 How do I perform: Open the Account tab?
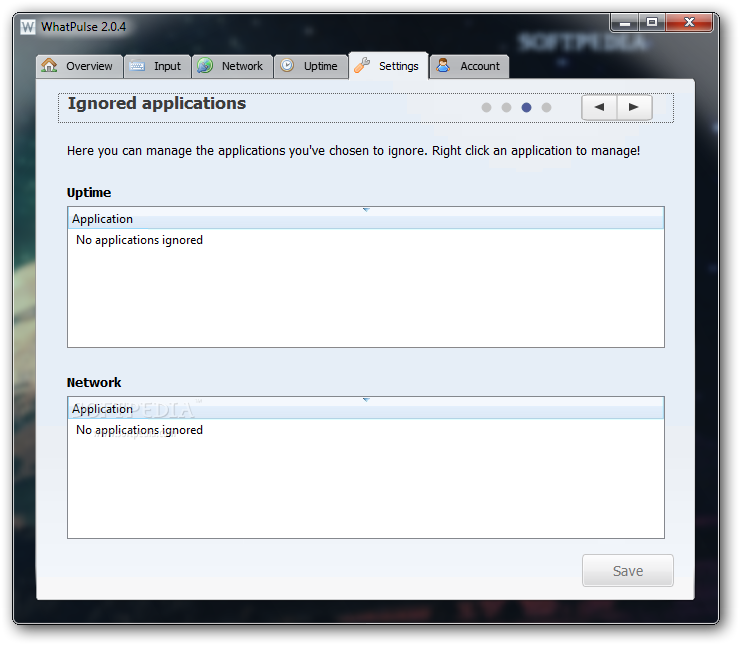click(x=470, y=66)
